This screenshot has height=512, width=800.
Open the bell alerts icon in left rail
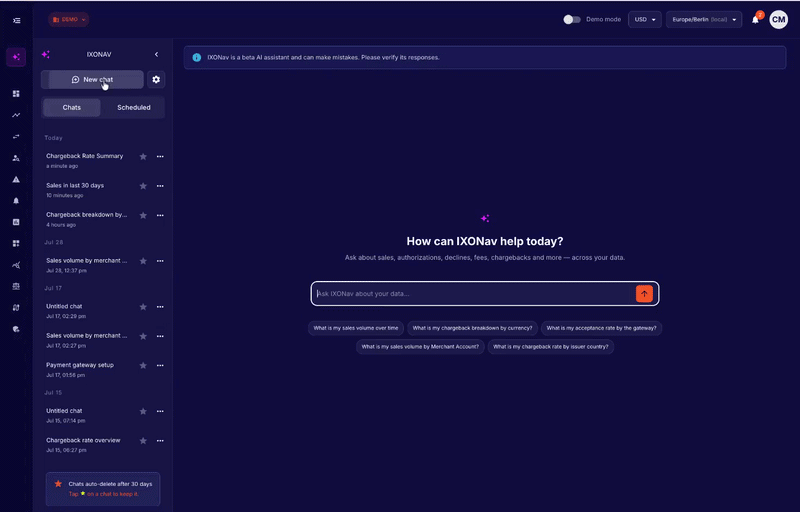point(16,201)
